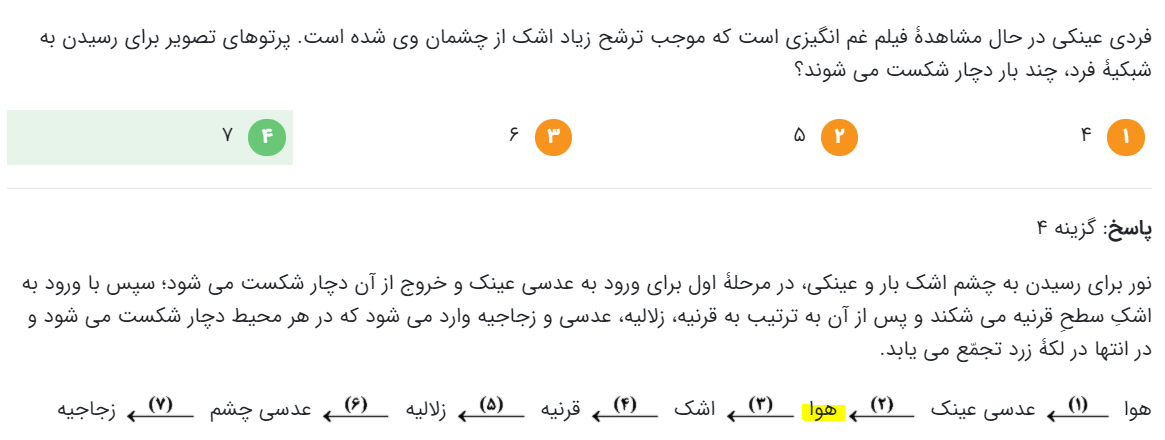Viewport: 1165px width, 440px height.
Task: Select orange option 1 circle
Action: [1126, 137]
